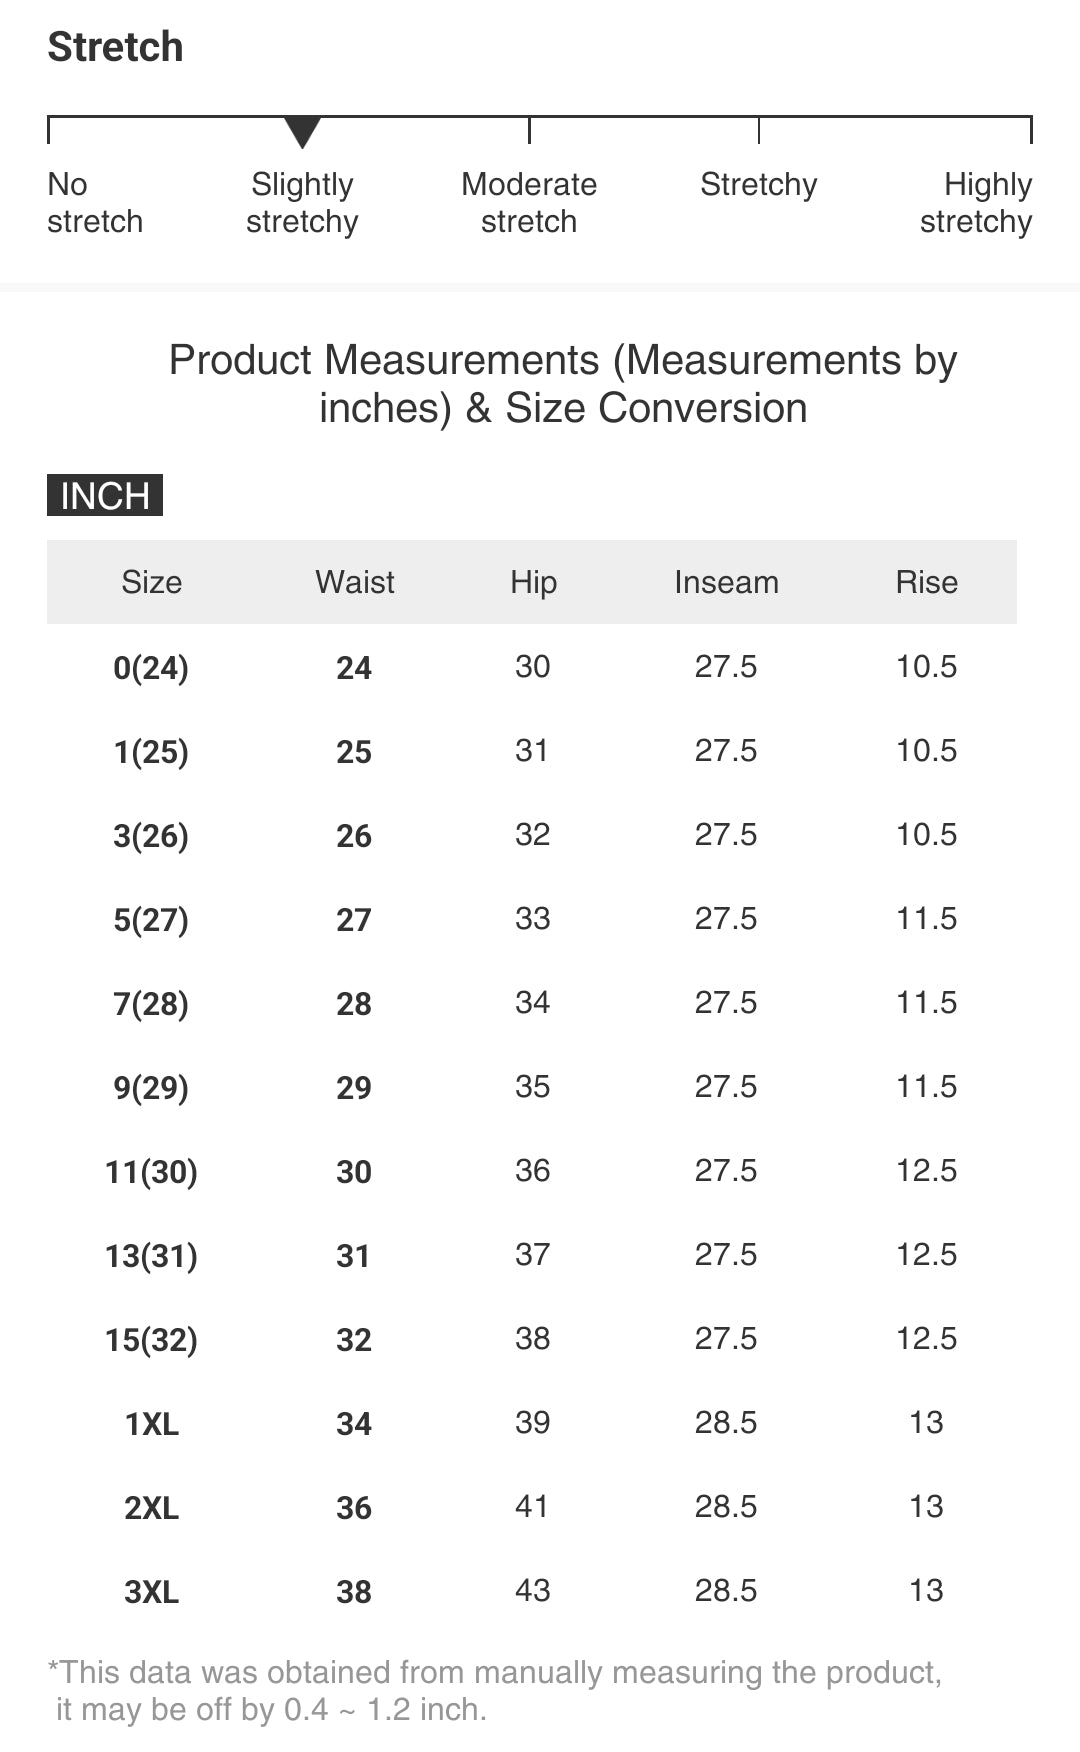
Task: Select the 2XL size row
Action: pyautogui.click(x=151, y=1507)
